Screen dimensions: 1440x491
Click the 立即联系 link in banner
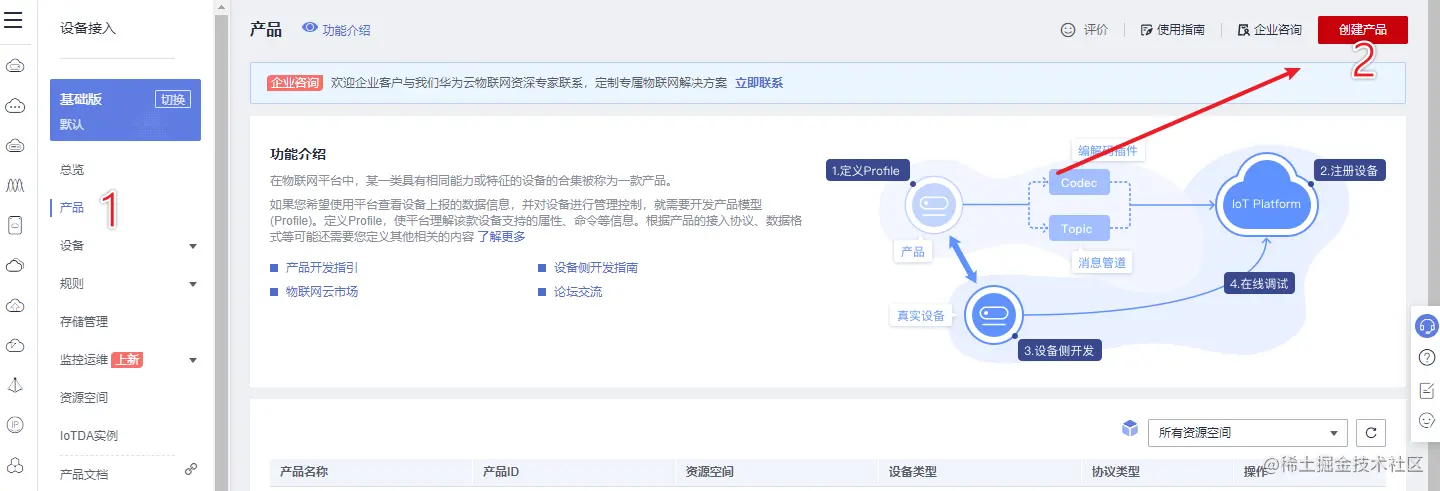[759, 83]
